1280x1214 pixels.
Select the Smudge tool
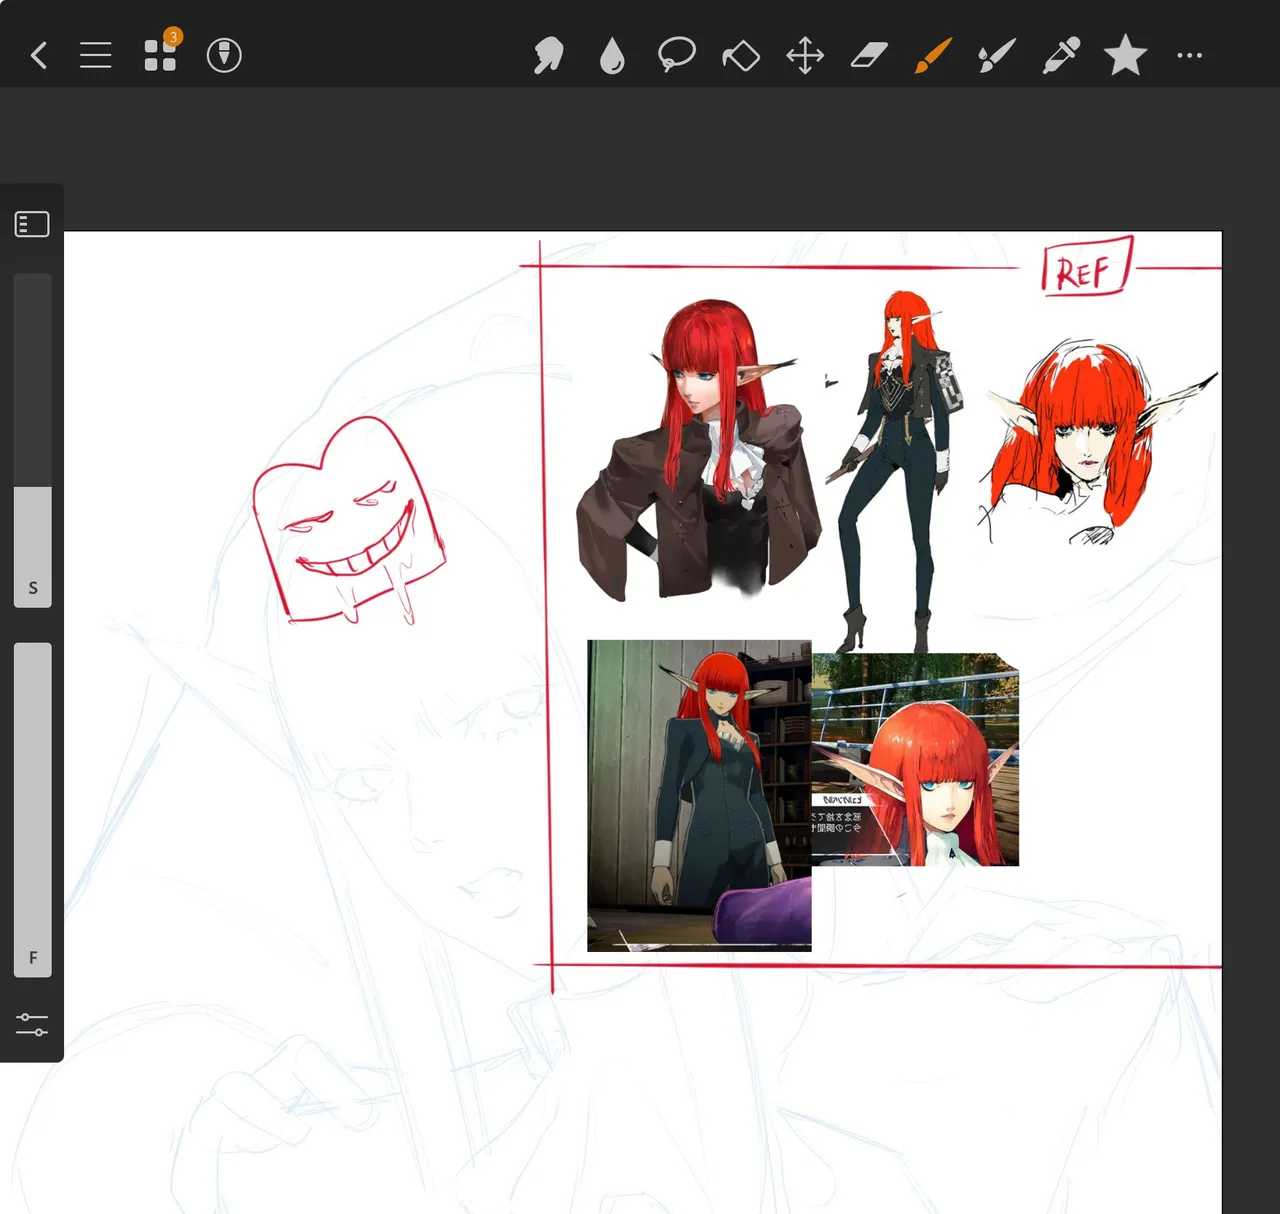click(548, 55)
